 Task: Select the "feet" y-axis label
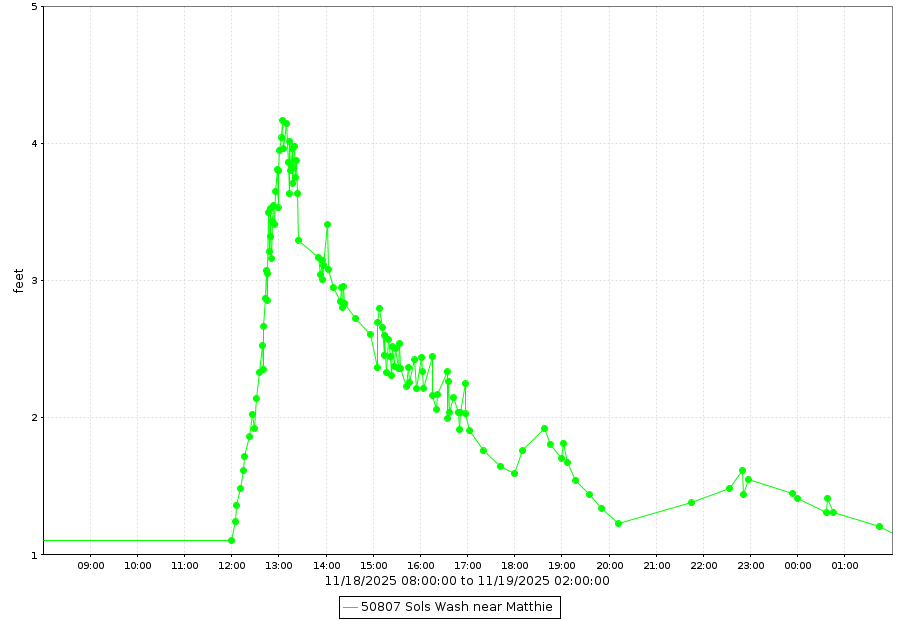tap(18, 279)
